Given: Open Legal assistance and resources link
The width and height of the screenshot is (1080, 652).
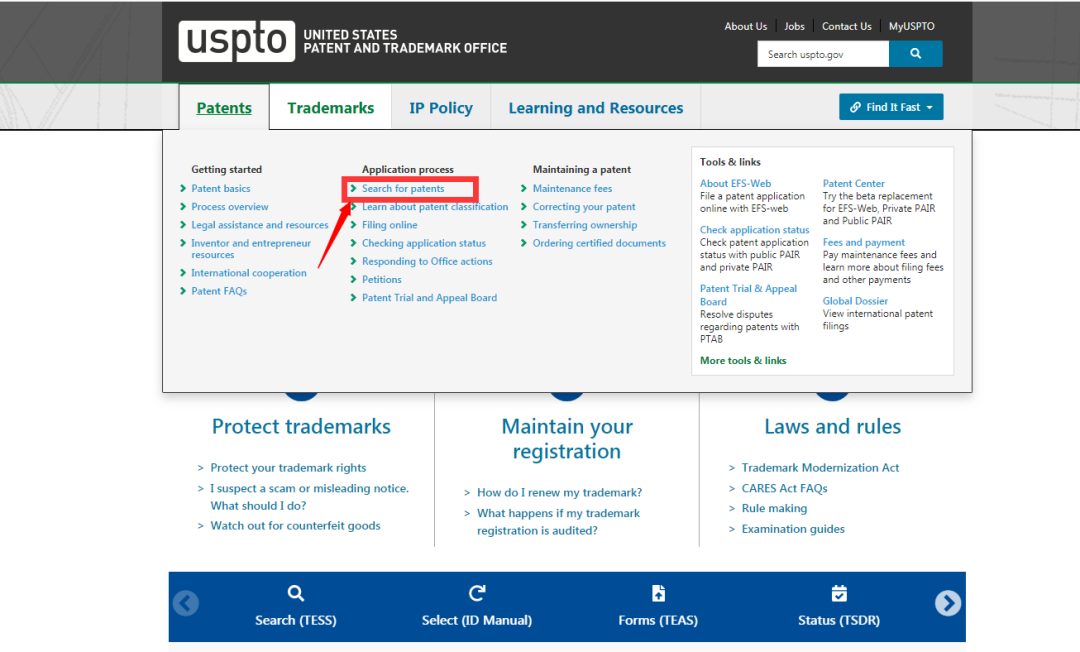Looking at the screenshot, I should pos(260,224).
